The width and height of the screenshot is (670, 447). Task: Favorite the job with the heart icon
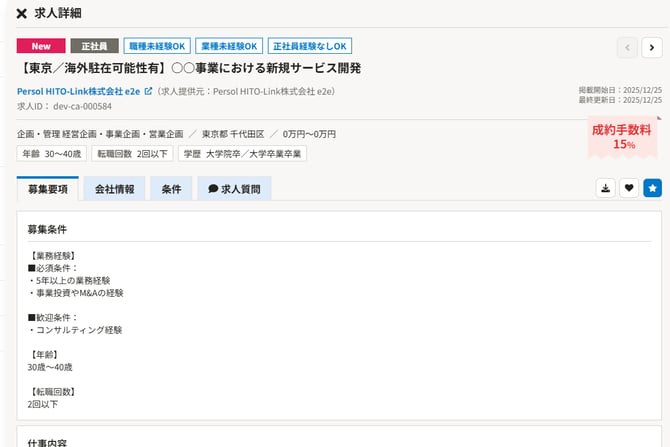(x=629, y=187)
